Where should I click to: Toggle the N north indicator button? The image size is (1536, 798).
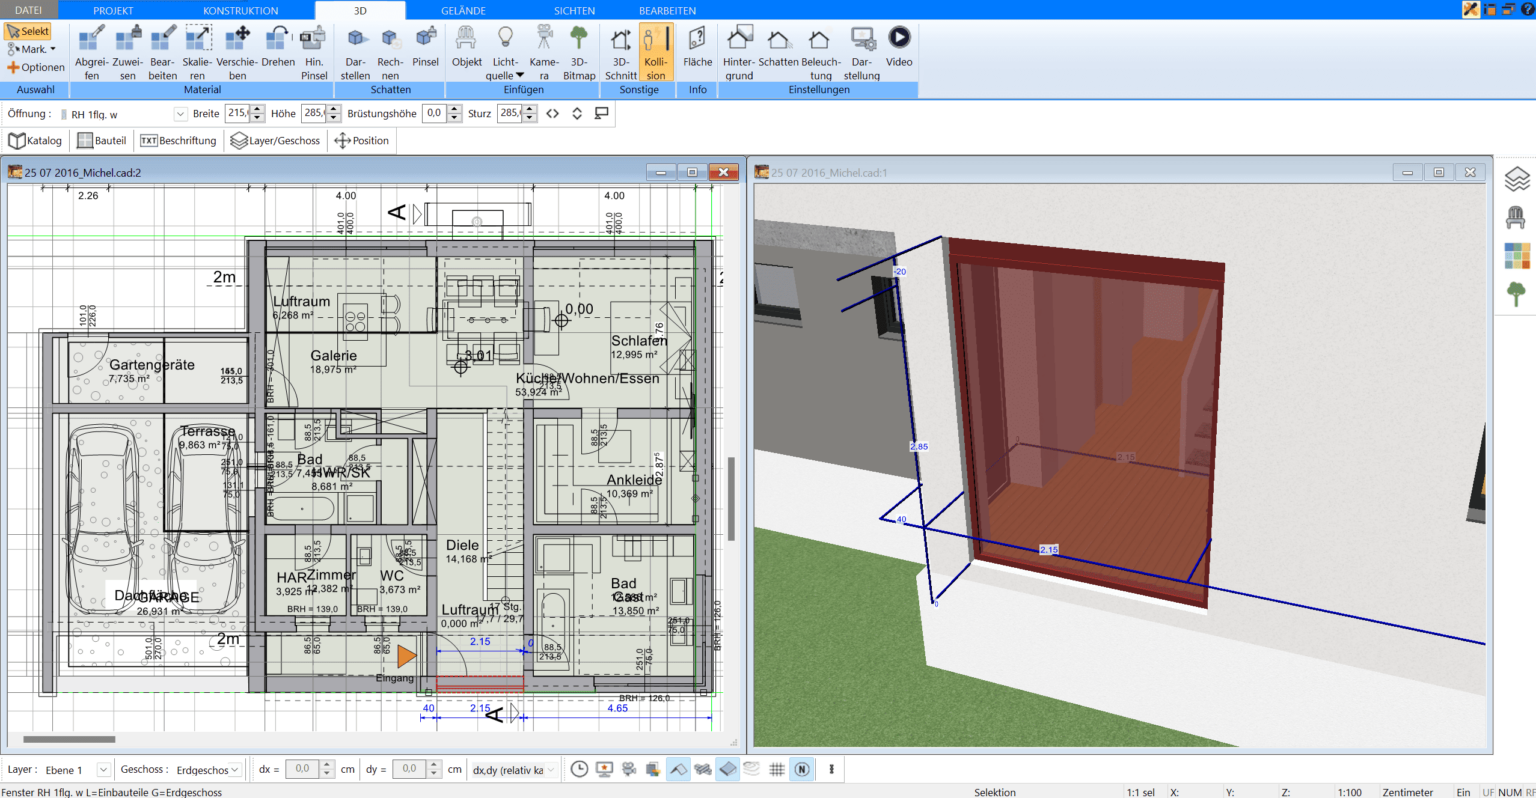click(x=802, y=769)
